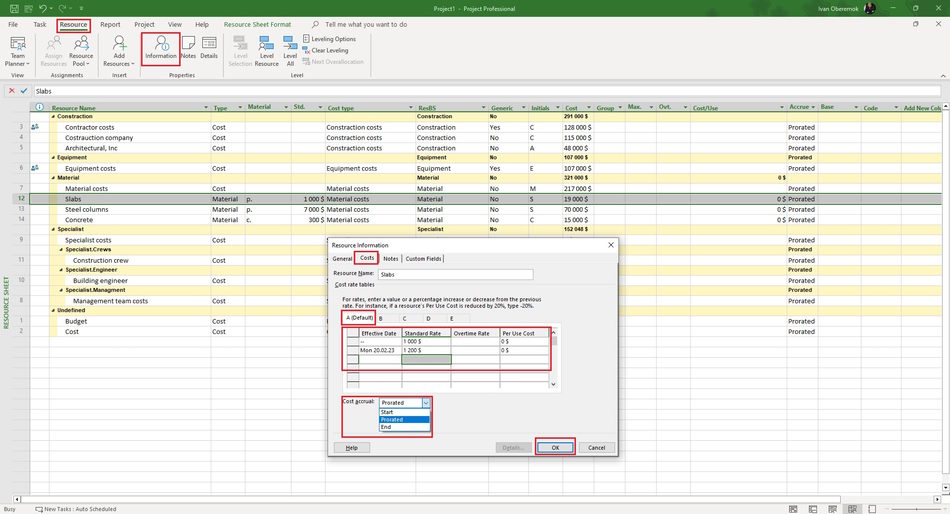The height and width of the screenshot is (514, 950).
Task: Open Custom Fields tab in dialog
Action: (423, 259)
